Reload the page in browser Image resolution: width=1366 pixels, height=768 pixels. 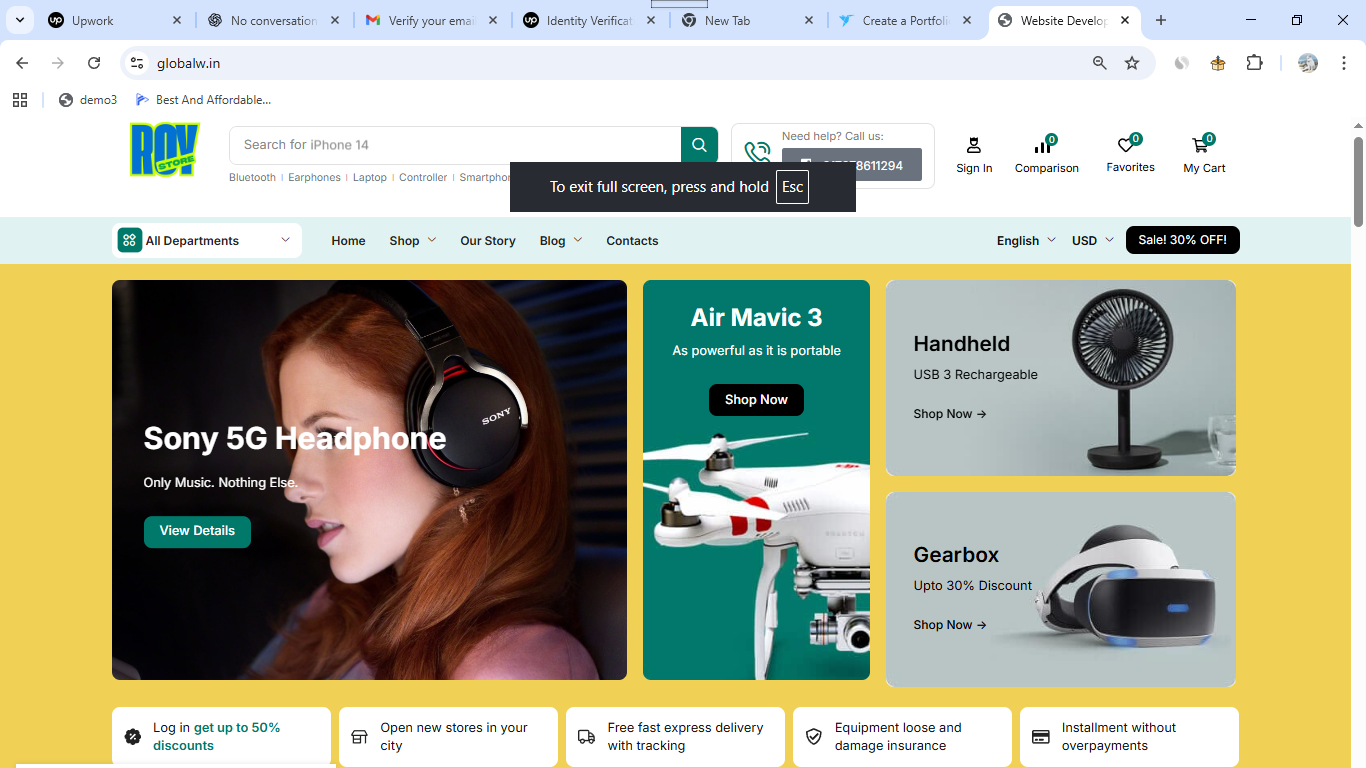click(94, 63)
